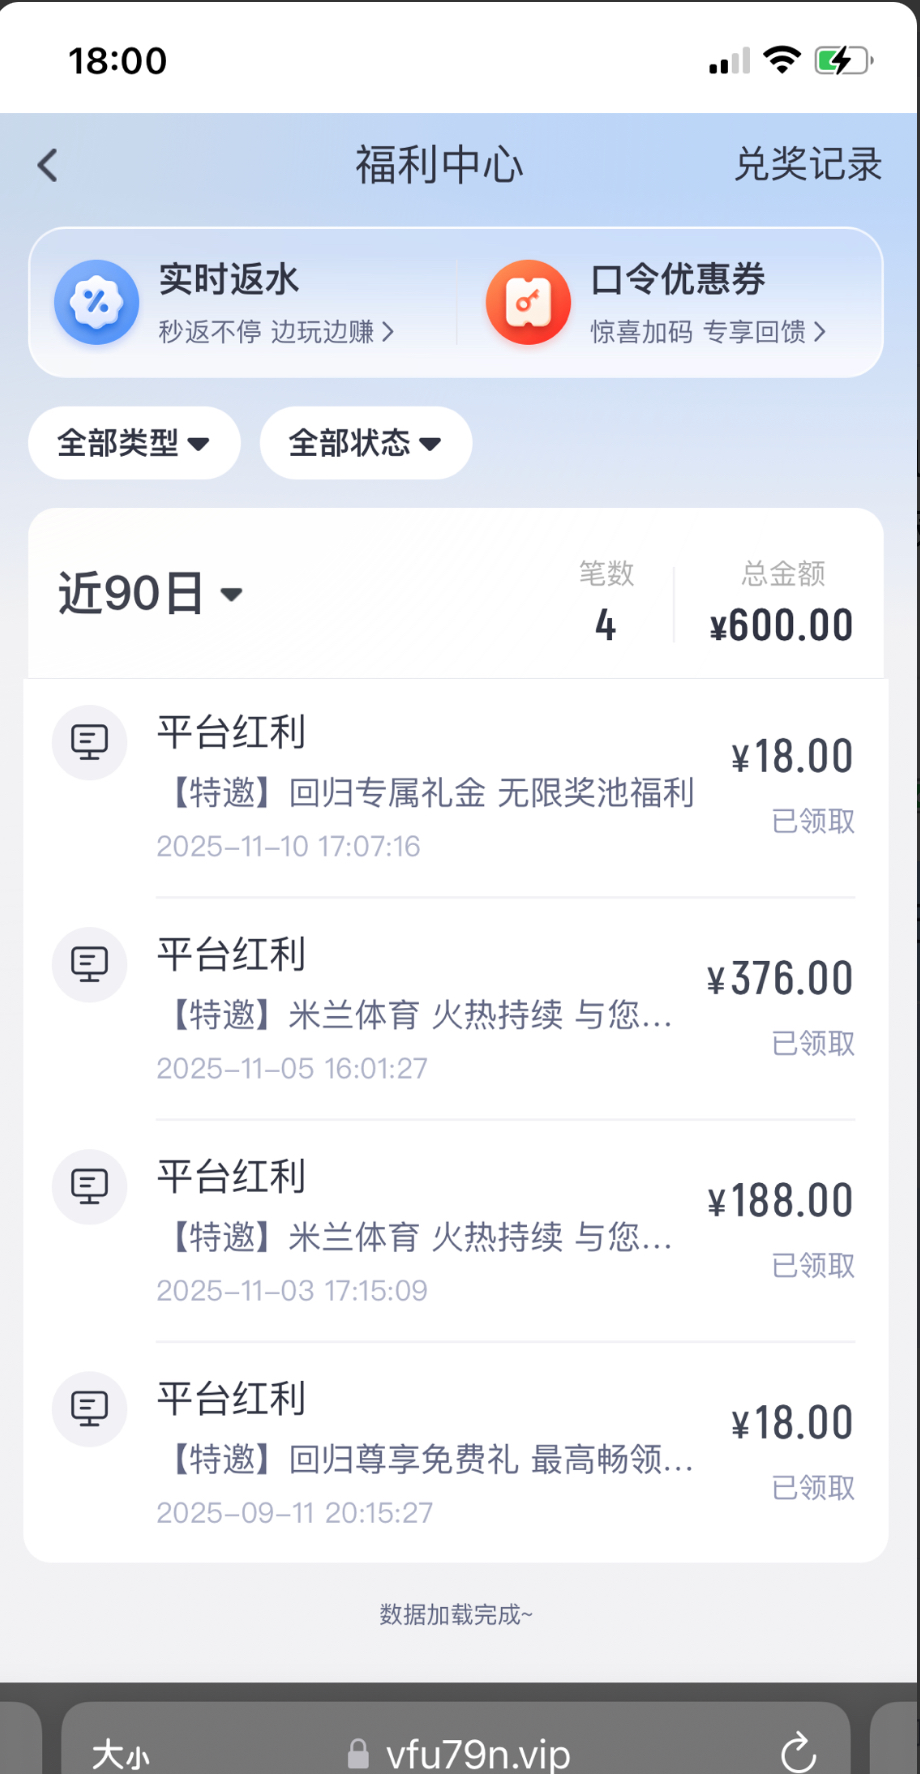Tap the message icon of 2025-11-10 record

90,742
